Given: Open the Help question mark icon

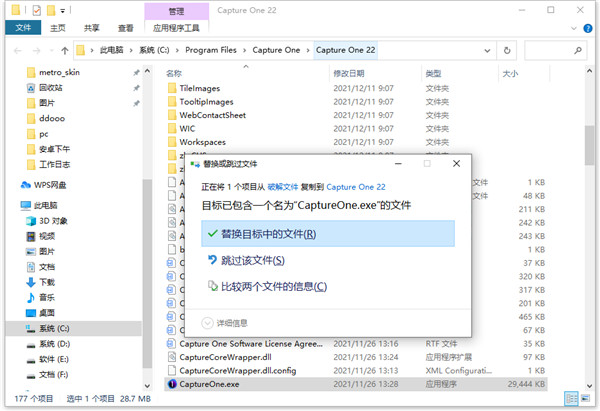Looking at the screenshot, I should click(x=588, y=28).
